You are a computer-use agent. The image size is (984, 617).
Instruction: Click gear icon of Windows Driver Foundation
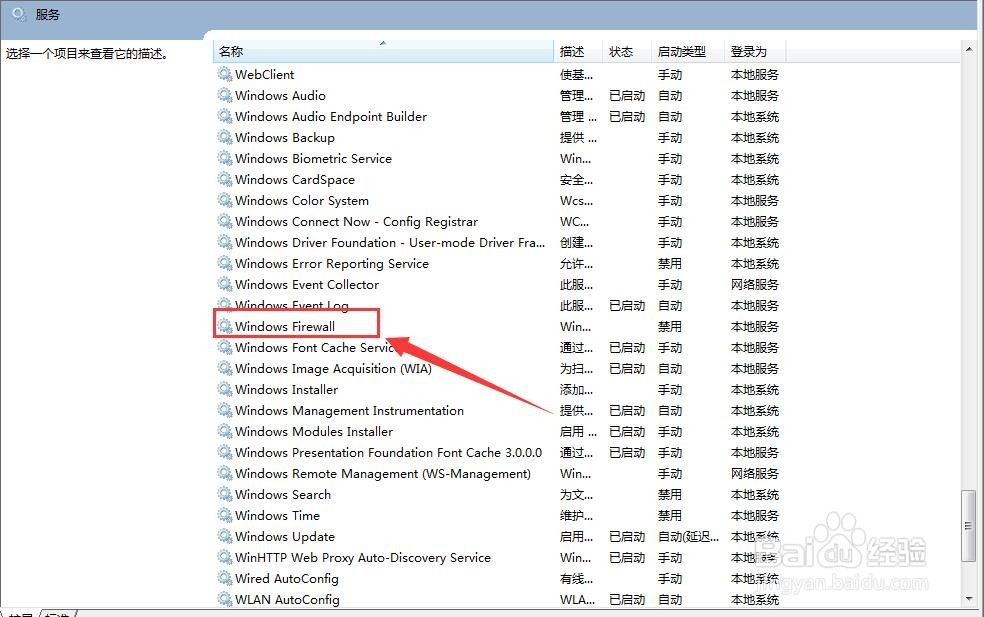[225, 242]
